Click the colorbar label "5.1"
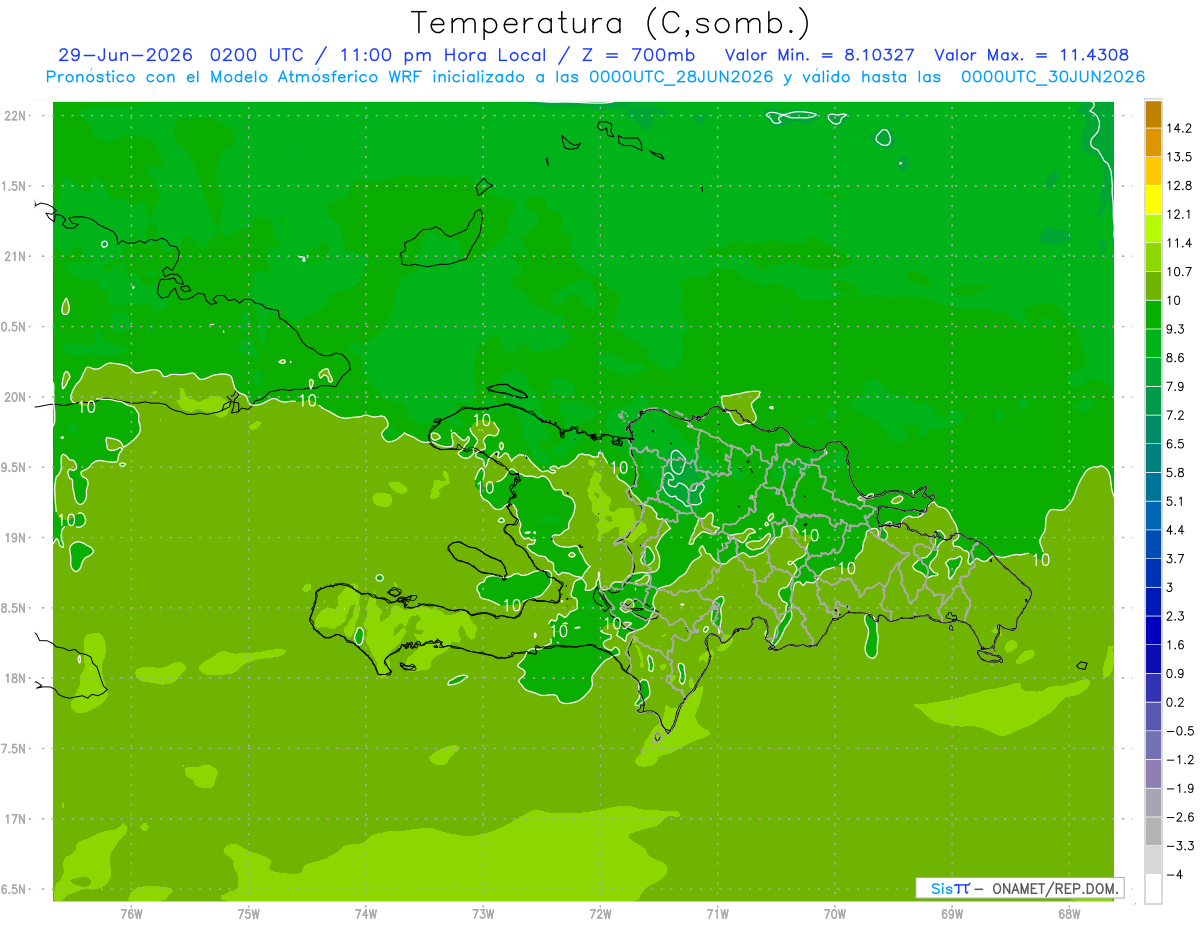The height and width of the screenshot is (927, 1200). pyautogui.click(x=1176, y=501)
